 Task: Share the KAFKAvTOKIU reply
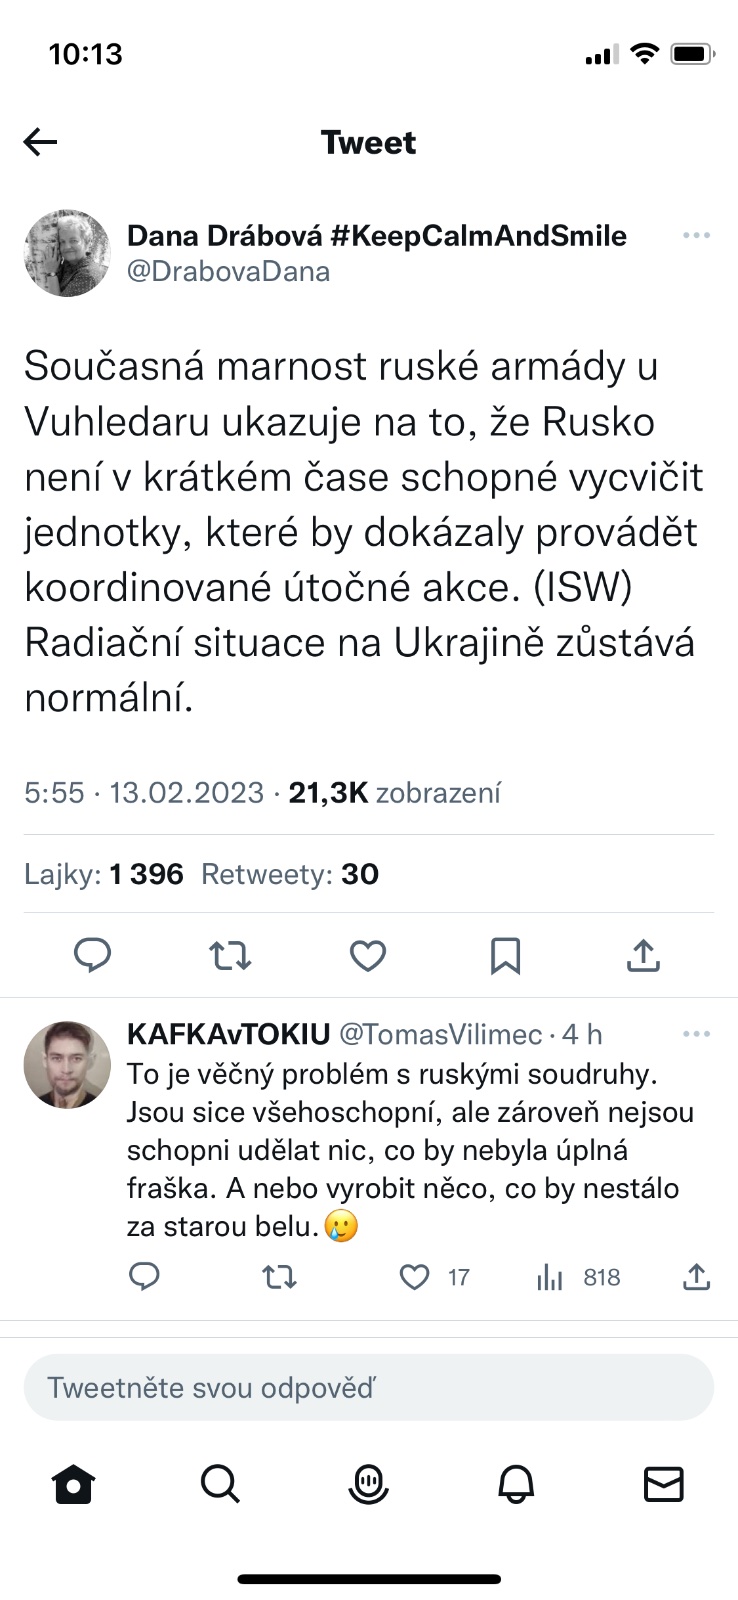696,1277
